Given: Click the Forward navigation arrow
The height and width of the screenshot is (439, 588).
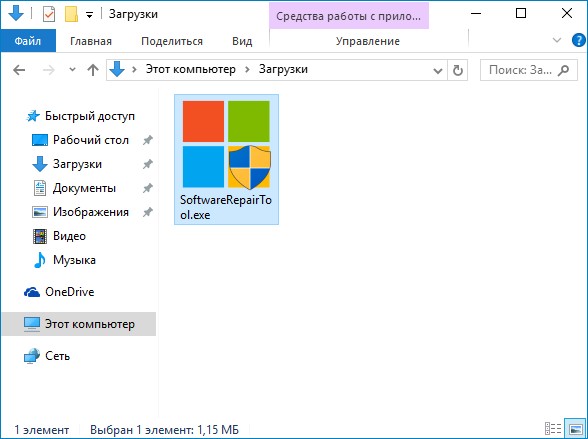Looking at the screenshot, I should pos(49,70).
